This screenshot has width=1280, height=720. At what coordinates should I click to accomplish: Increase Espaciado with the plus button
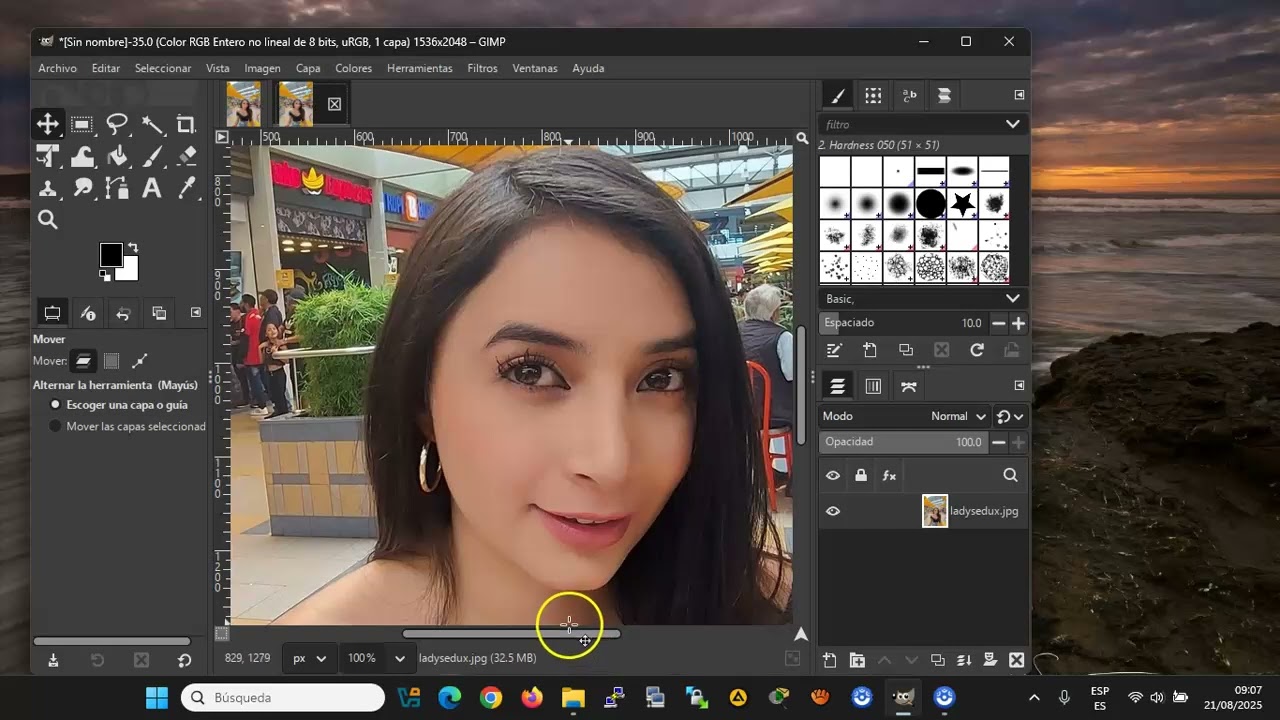click(x=1018, y=323)
